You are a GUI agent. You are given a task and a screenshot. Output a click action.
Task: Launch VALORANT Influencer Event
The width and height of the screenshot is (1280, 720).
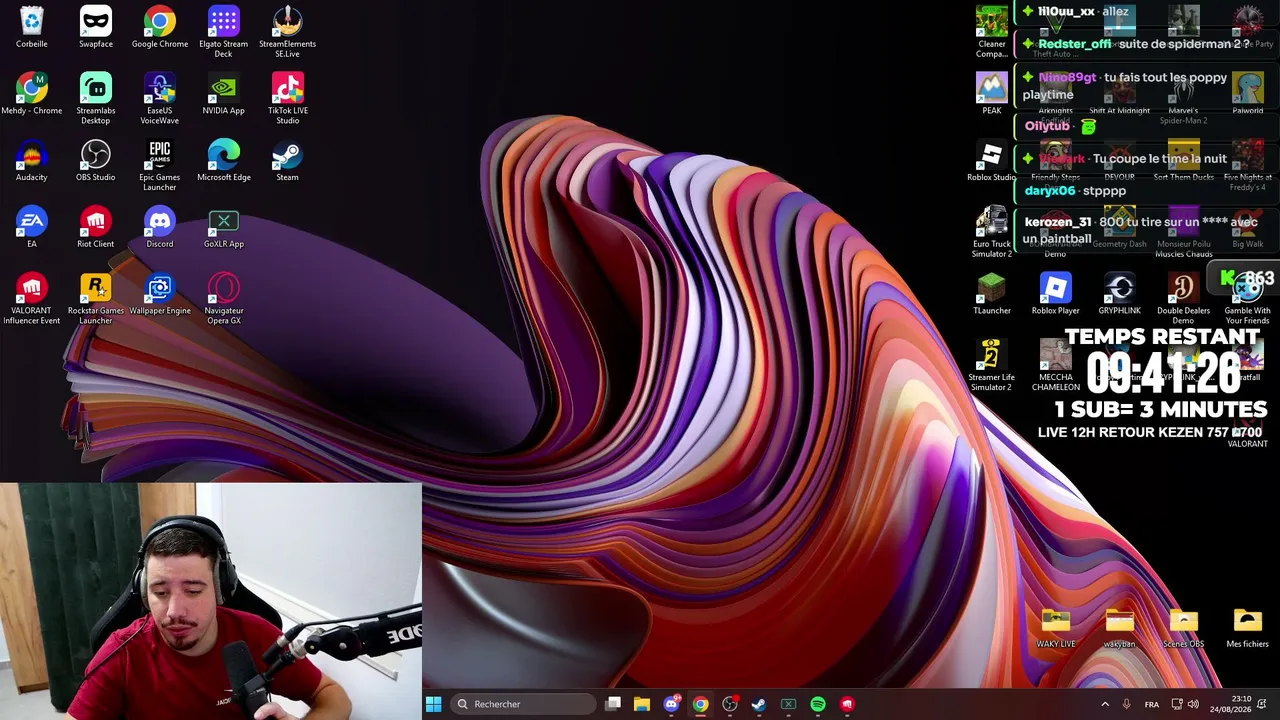point(32,298)
